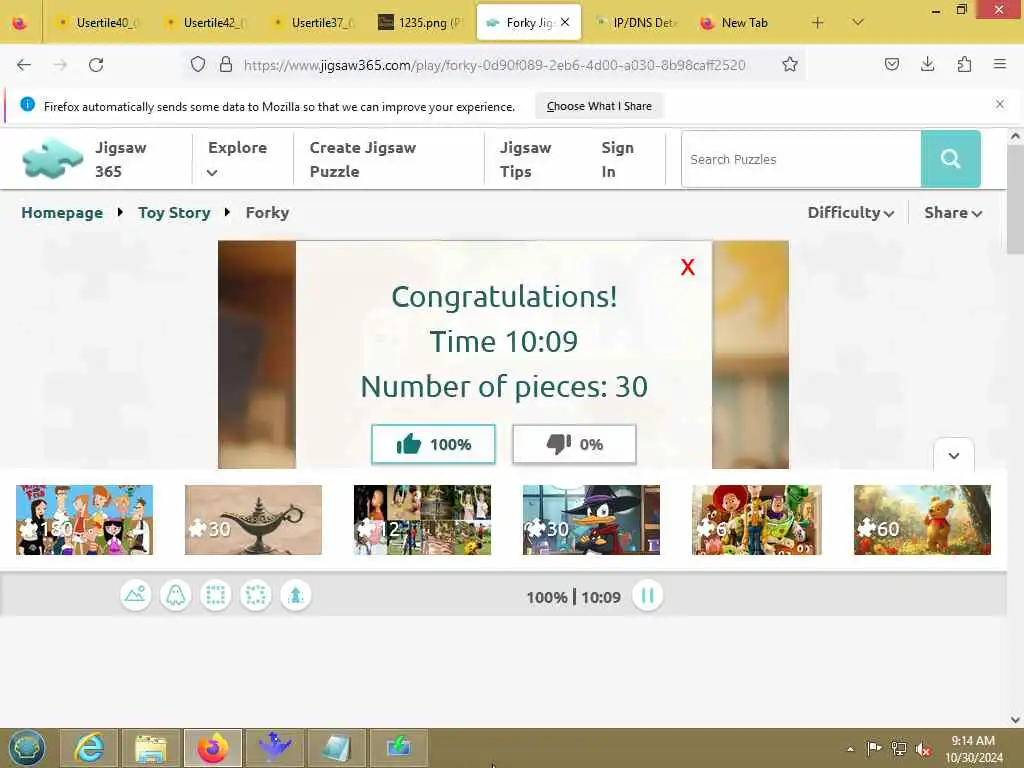Viewport: 1024px width, 768px height.
Task: Click the address bar URL
Action: (494, 65)
